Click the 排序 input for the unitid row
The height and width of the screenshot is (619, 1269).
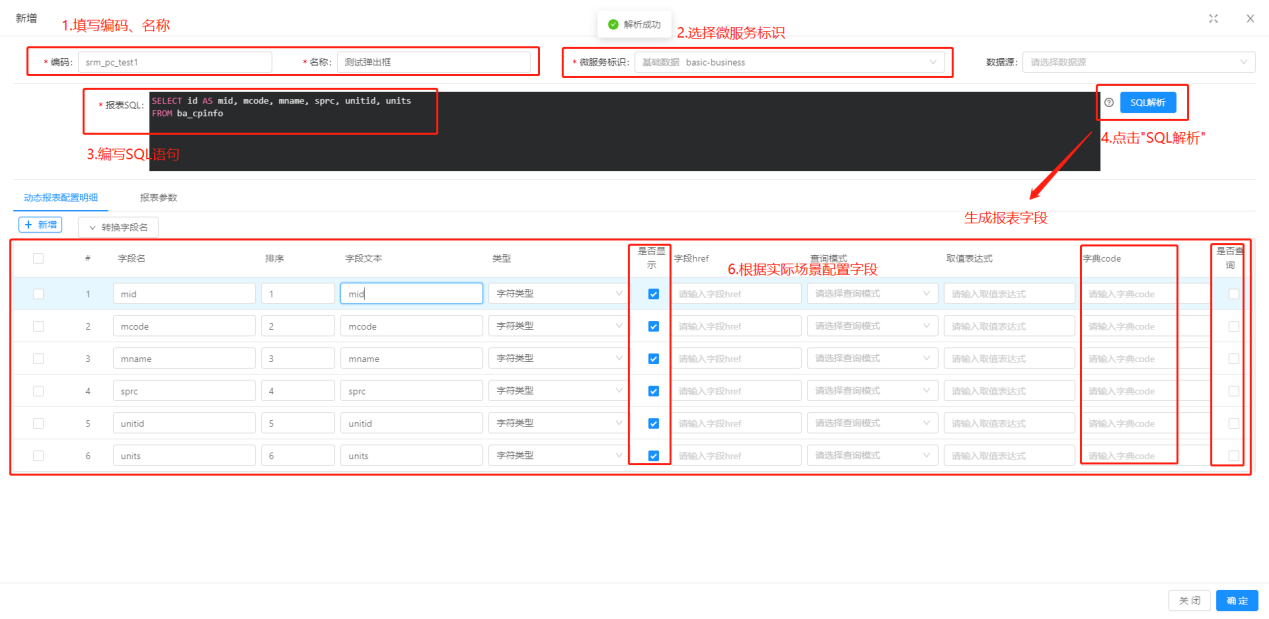tap(298, 423)
